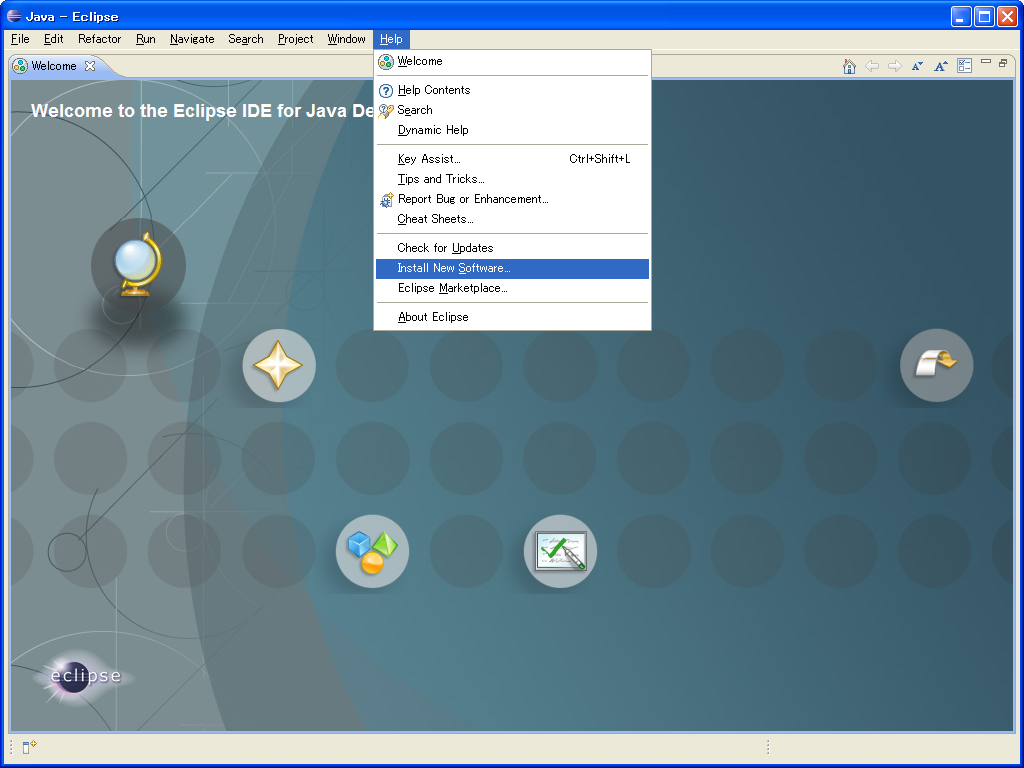Maximize the Welcome view panel
This screenshot has width=1024, height=768.
[x=1003, y=63]
